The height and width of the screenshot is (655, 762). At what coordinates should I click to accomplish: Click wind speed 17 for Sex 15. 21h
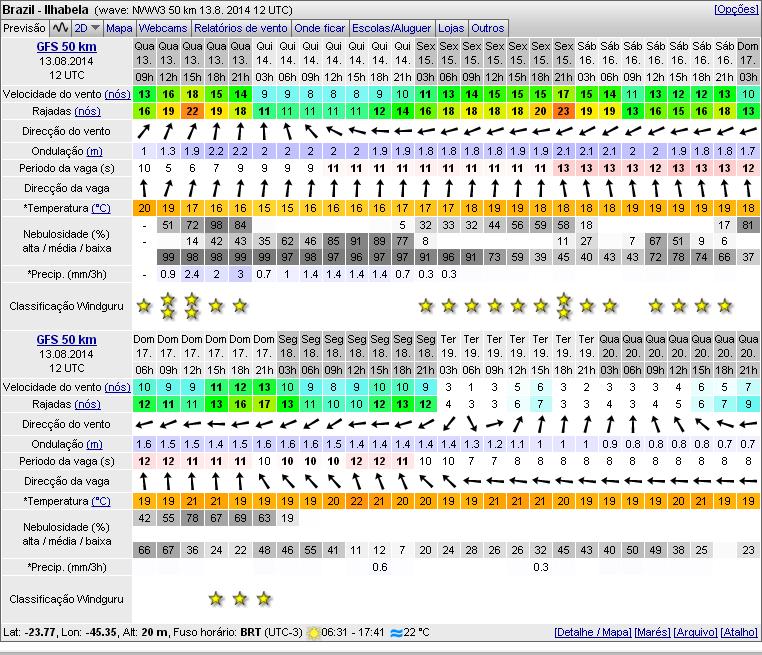[563, 94]
